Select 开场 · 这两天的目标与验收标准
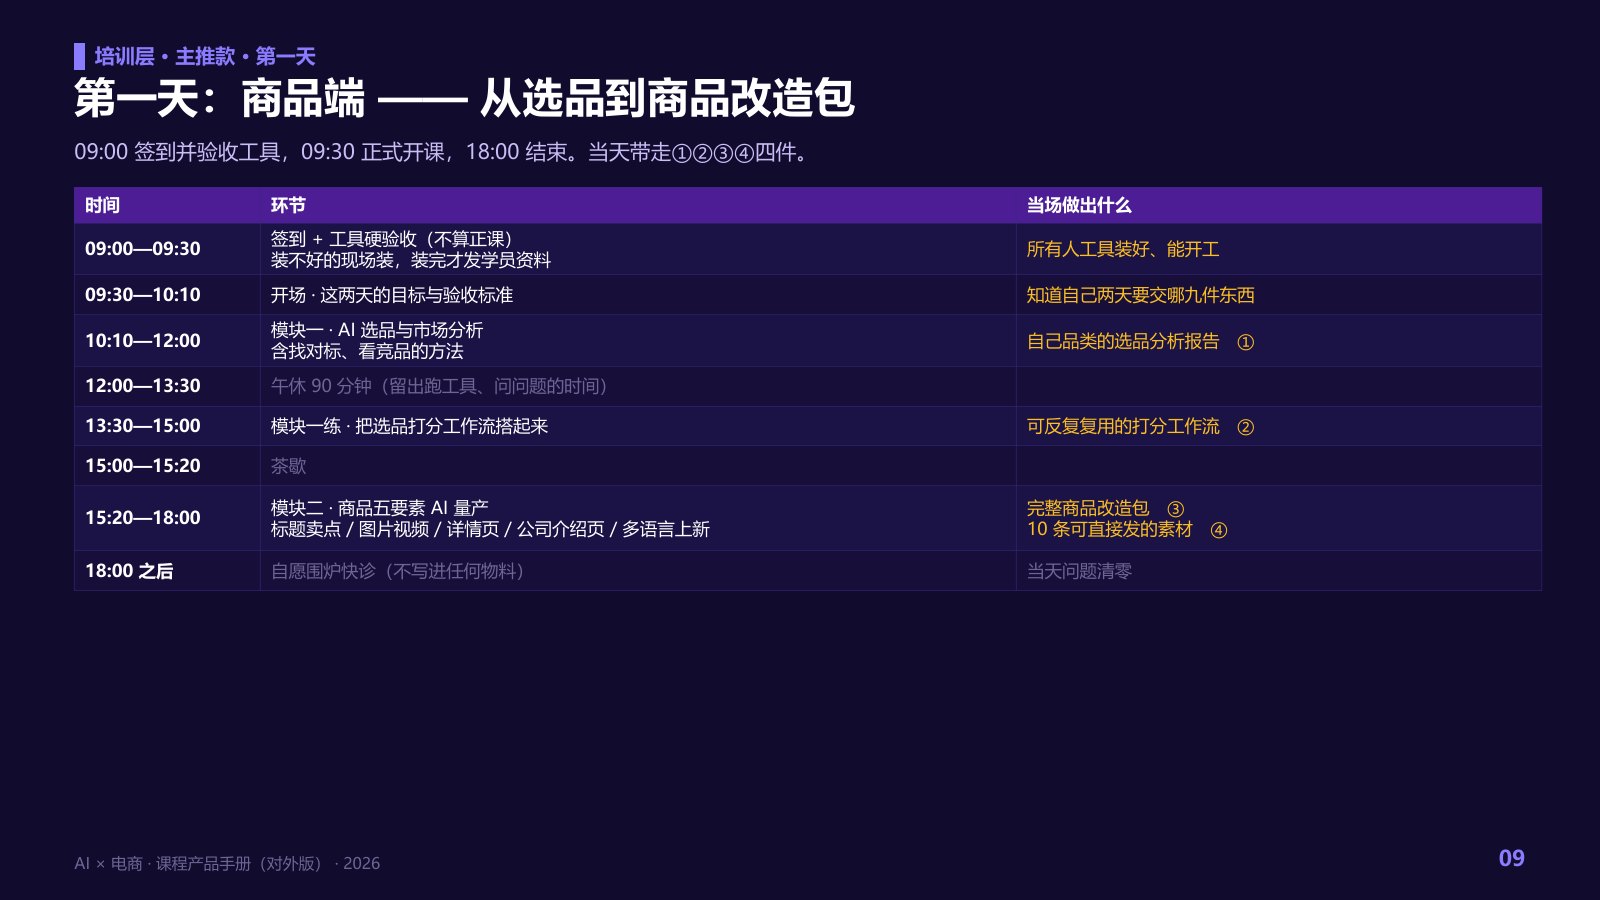This screenshot has height=900, width=1600. [x=392, y=295]
